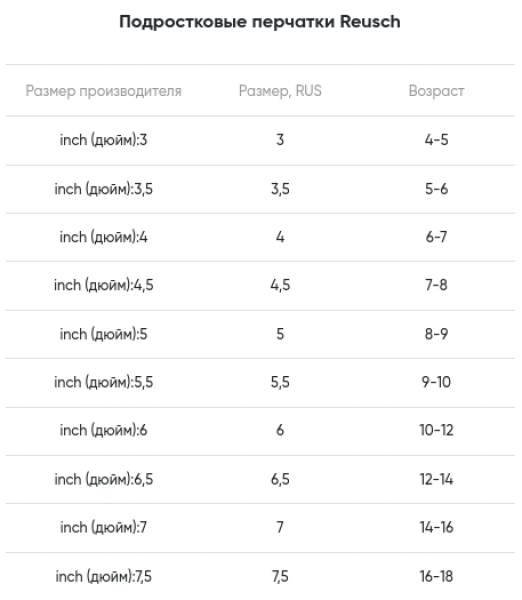Click the cell inch (дюйм):4
Screen dimensions: 522x600
point(103,237)
